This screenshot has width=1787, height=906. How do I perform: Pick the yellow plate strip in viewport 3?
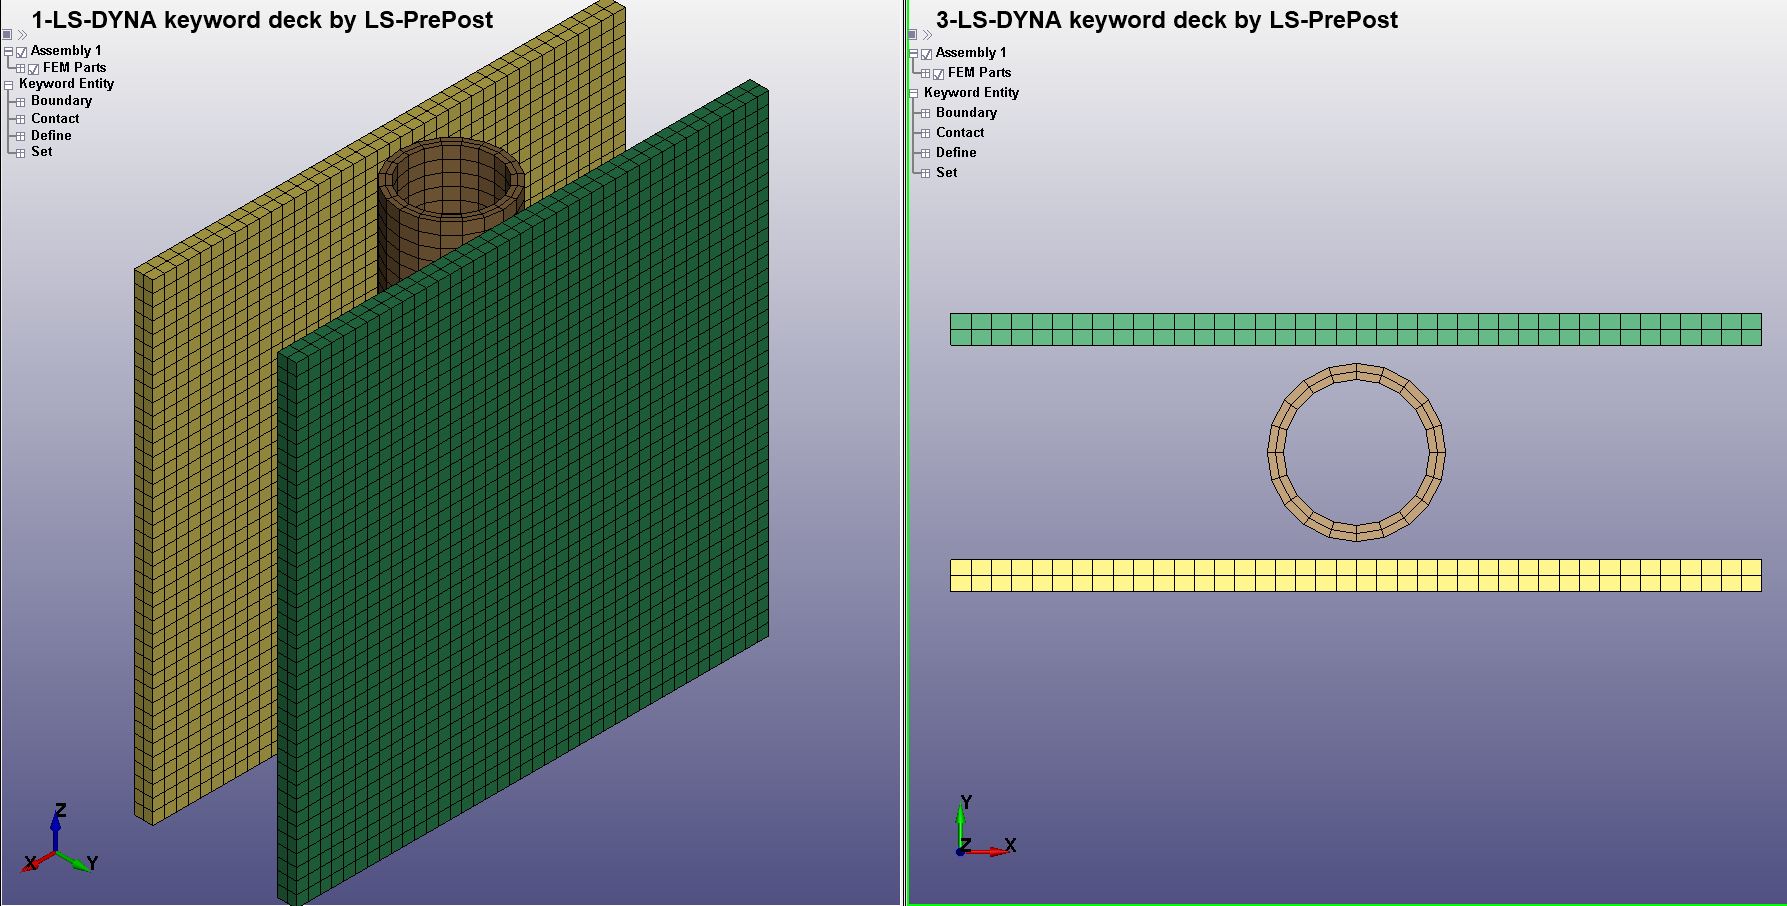[x=1355, y=575]
